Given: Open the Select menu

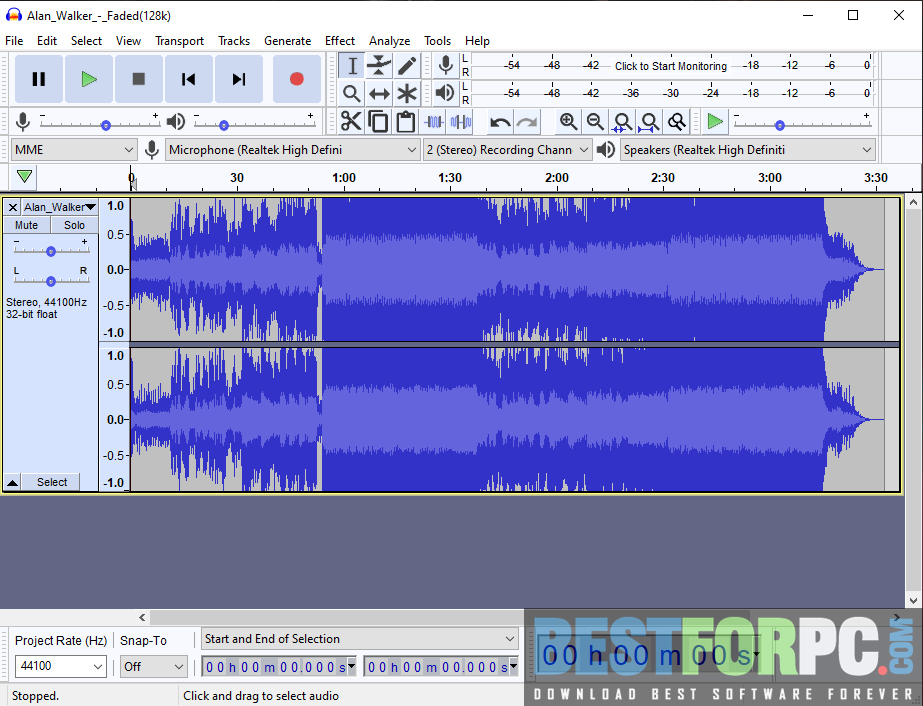Looking at the screenshot, I should (87, 41).
